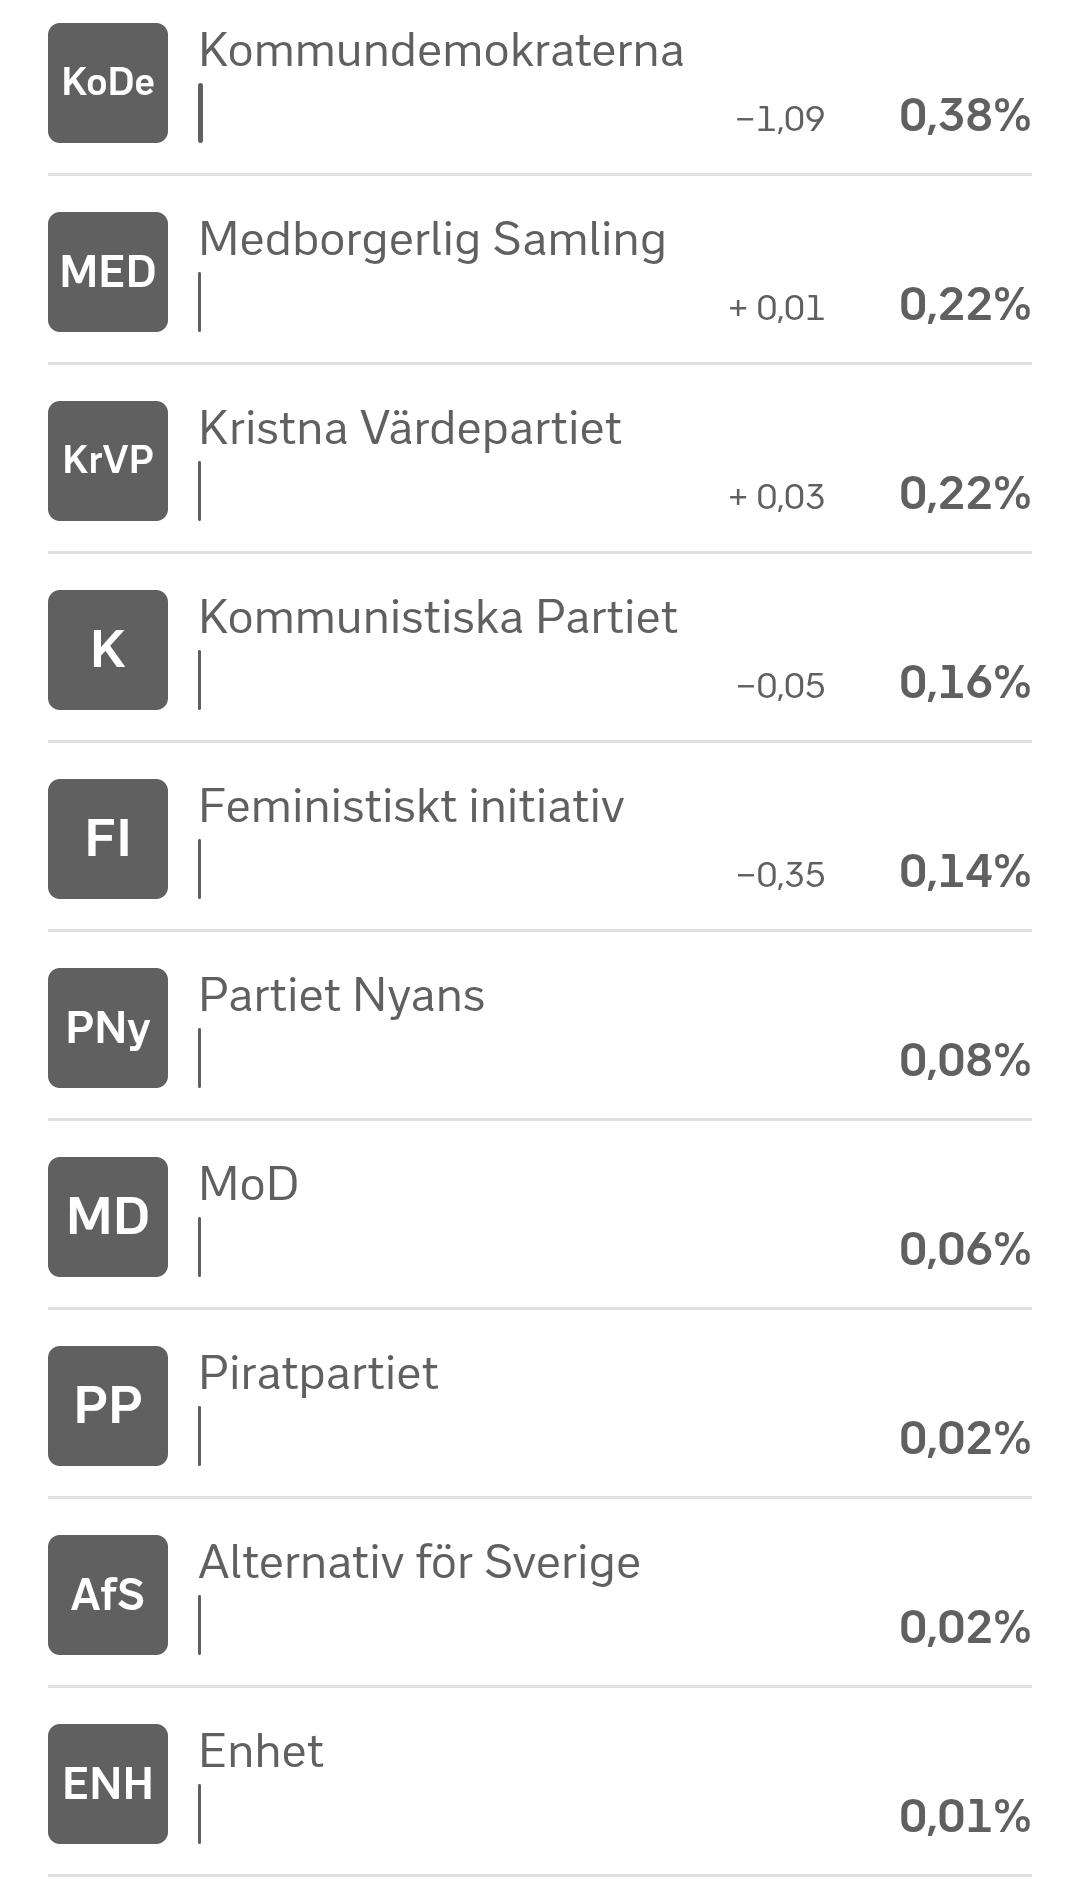Click the MED party badge
The height and width of the screenshot is (1897, 1080).
click(108, 272)
